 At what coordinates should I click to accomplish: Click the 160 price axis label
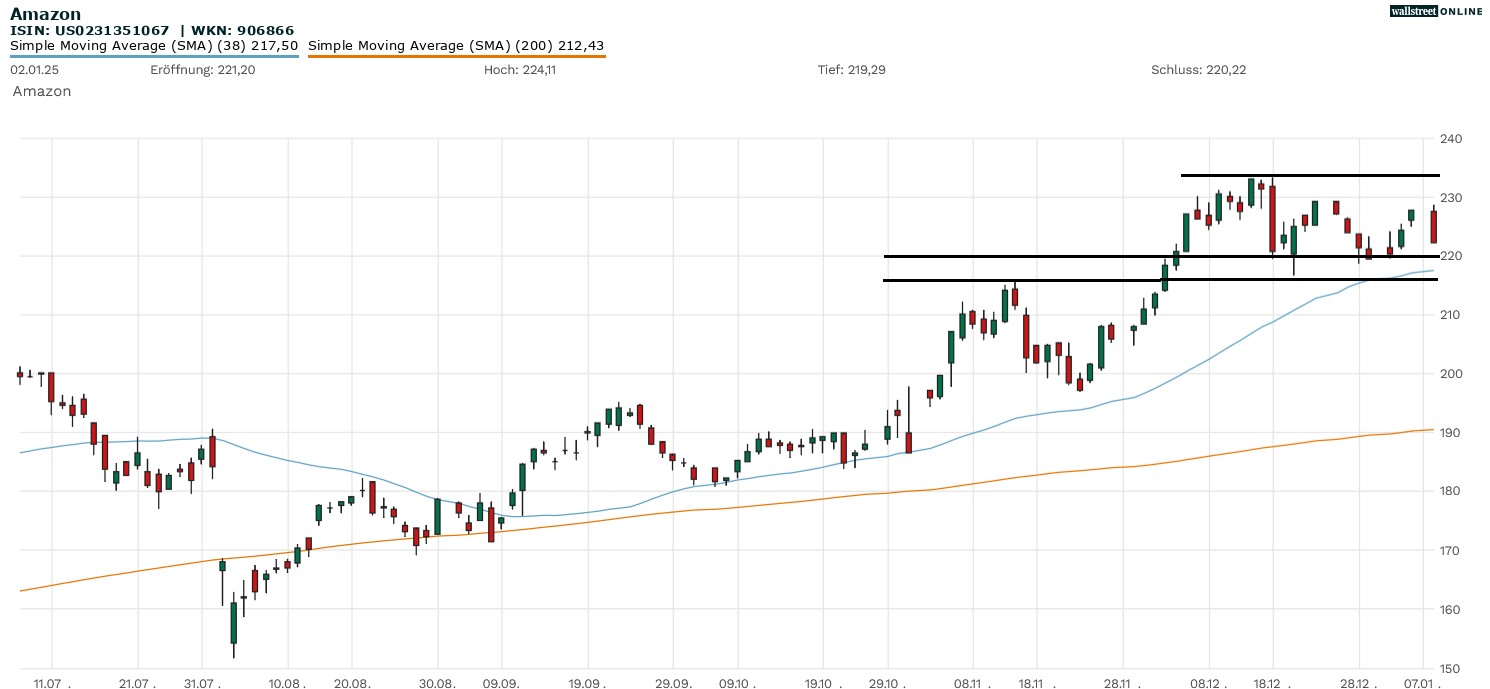point(1450,609)
